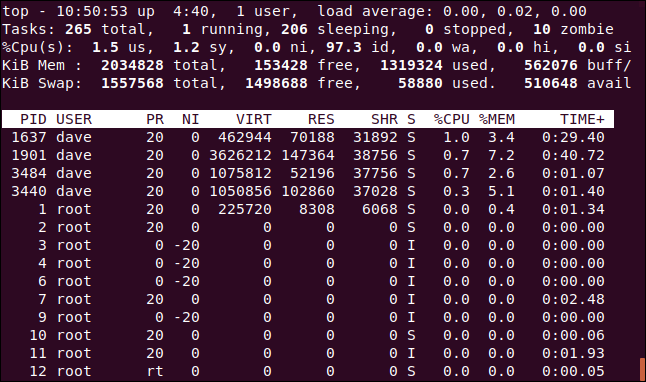This screenshot has height=382, width=646.
Task: Click the SHR column header
Action: click(x=384, y=119)
